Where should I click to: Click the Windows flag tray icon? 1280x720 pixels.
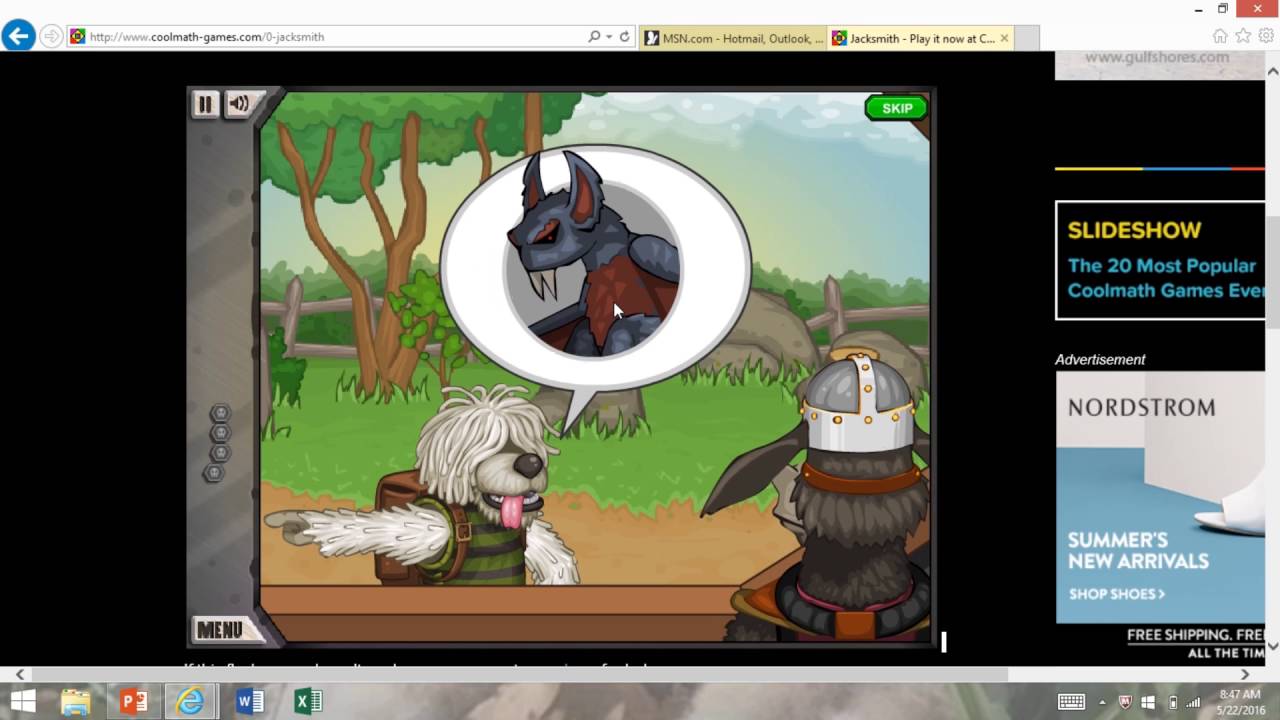pos(1148,702)
